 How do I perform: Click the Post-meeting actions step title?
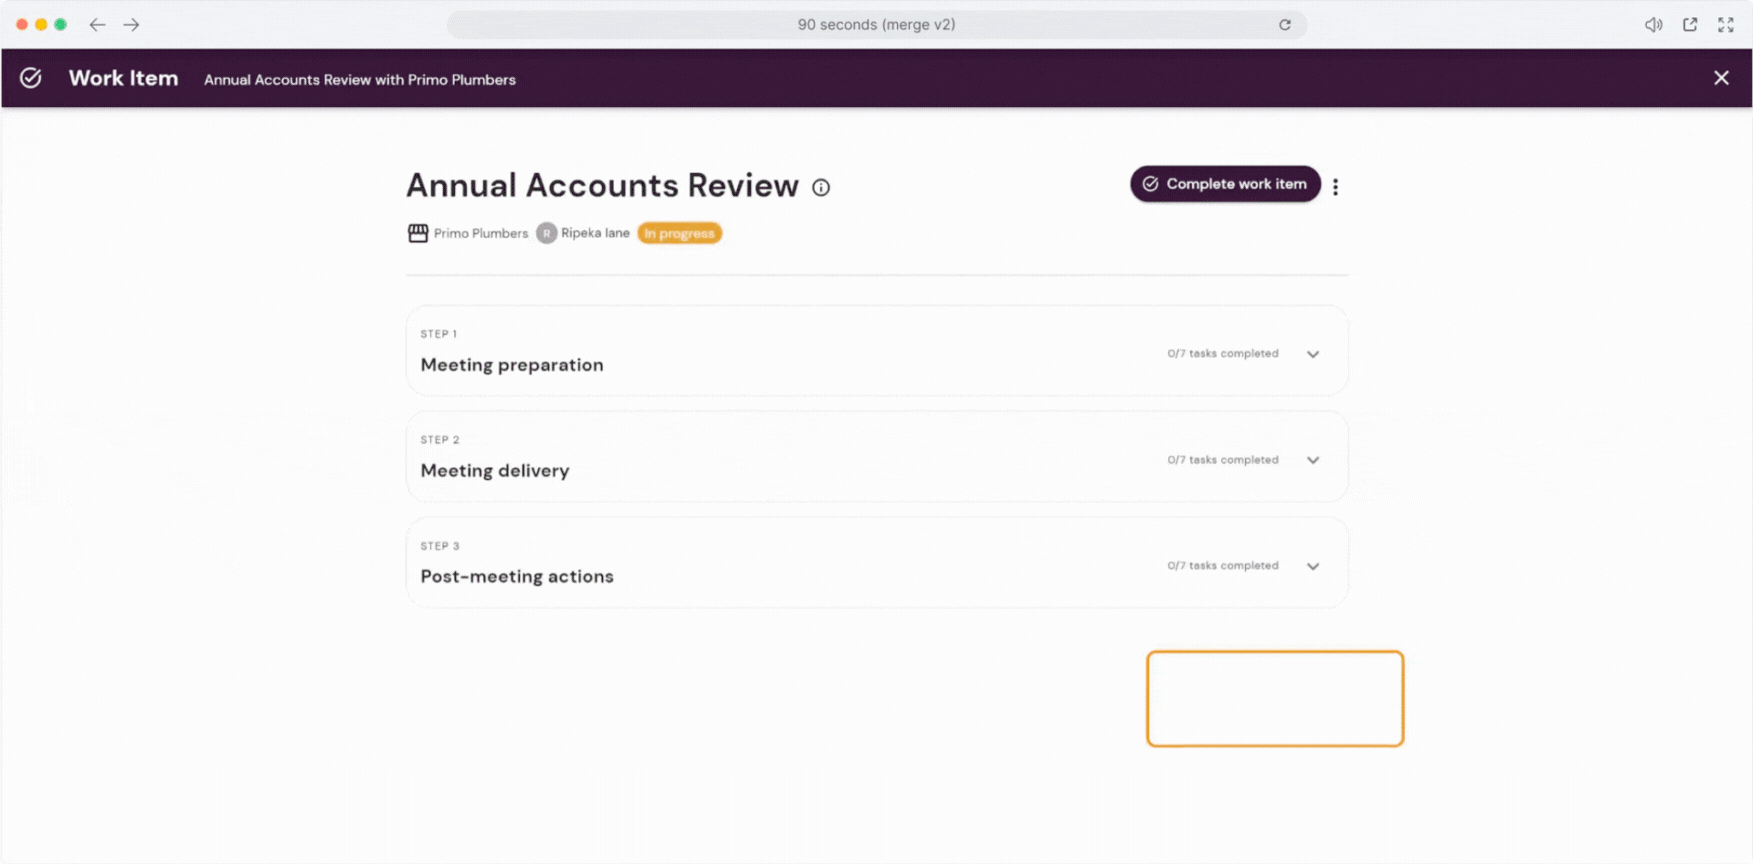[x=517, y=577]
